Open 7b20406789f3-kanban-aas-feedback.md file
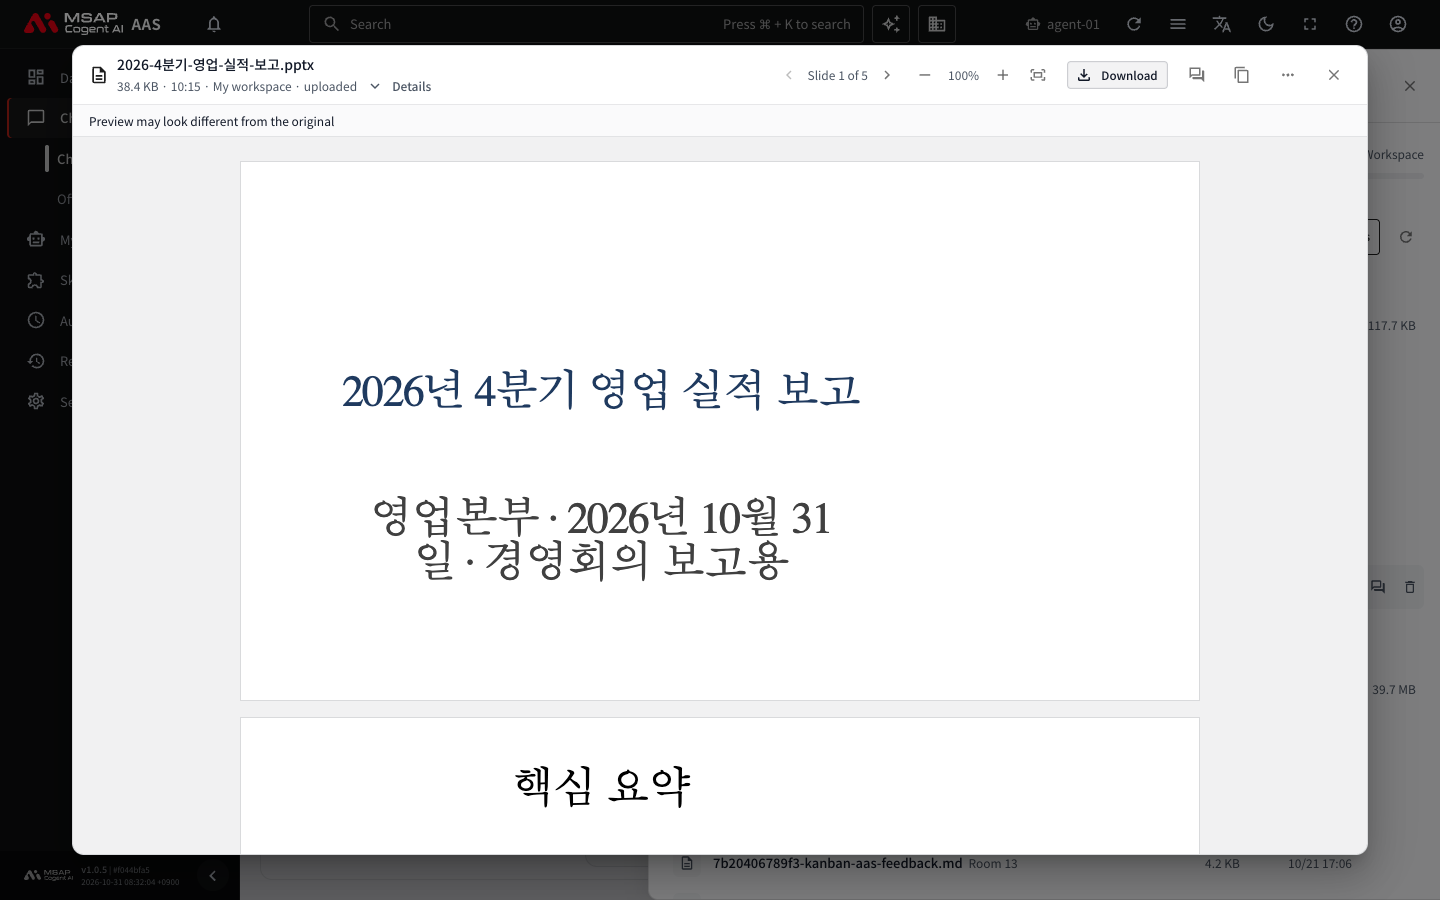 (837, 863)
